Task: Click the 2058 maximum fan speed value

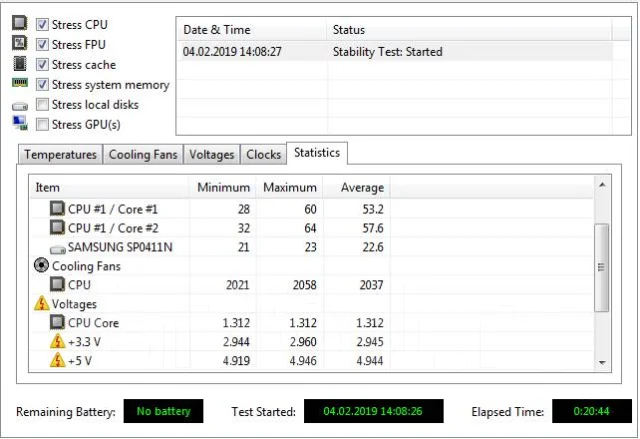Action: (304, 285)
